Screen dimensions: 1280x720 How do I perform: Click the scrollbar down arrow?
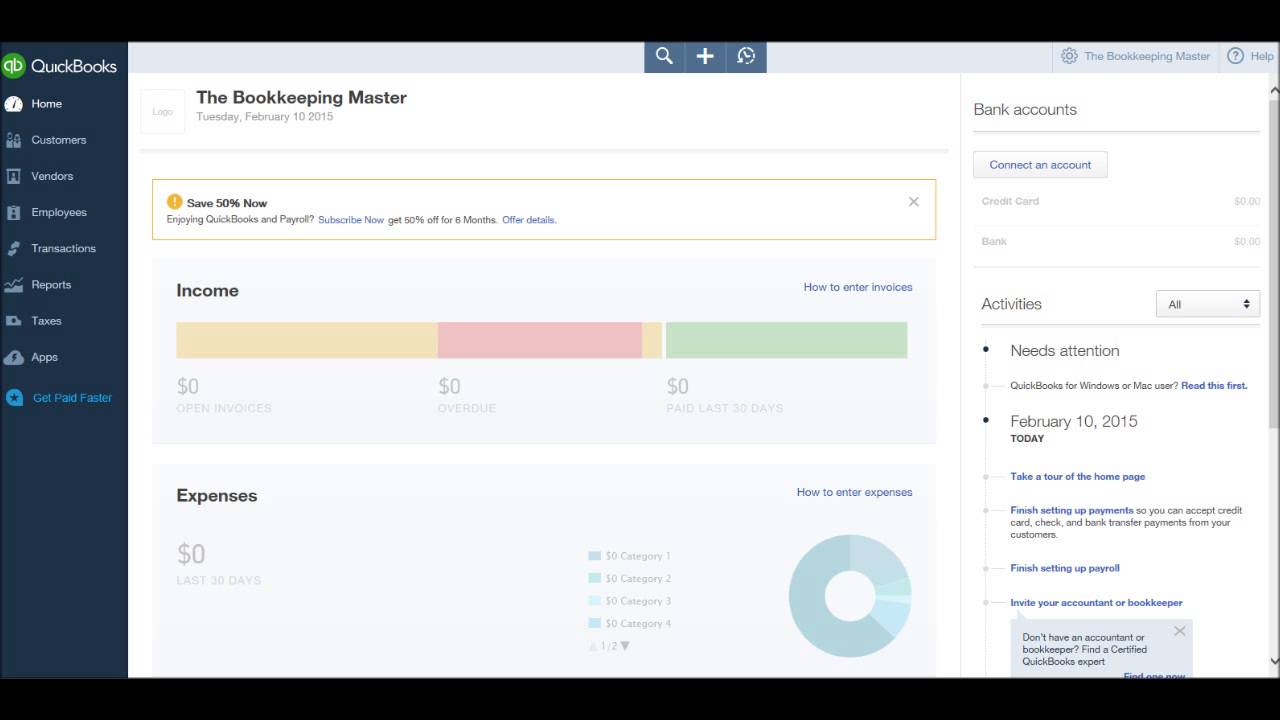click(1274, 661)
